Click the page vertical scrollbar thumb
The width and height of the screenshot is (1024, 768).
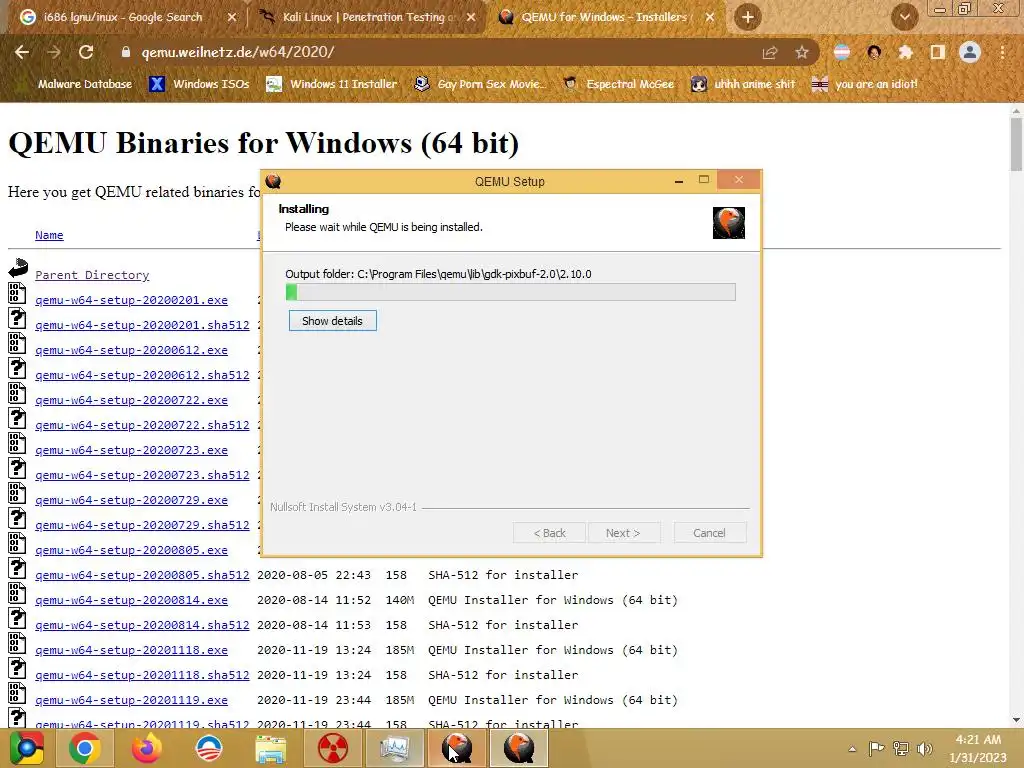[1016, 144]
